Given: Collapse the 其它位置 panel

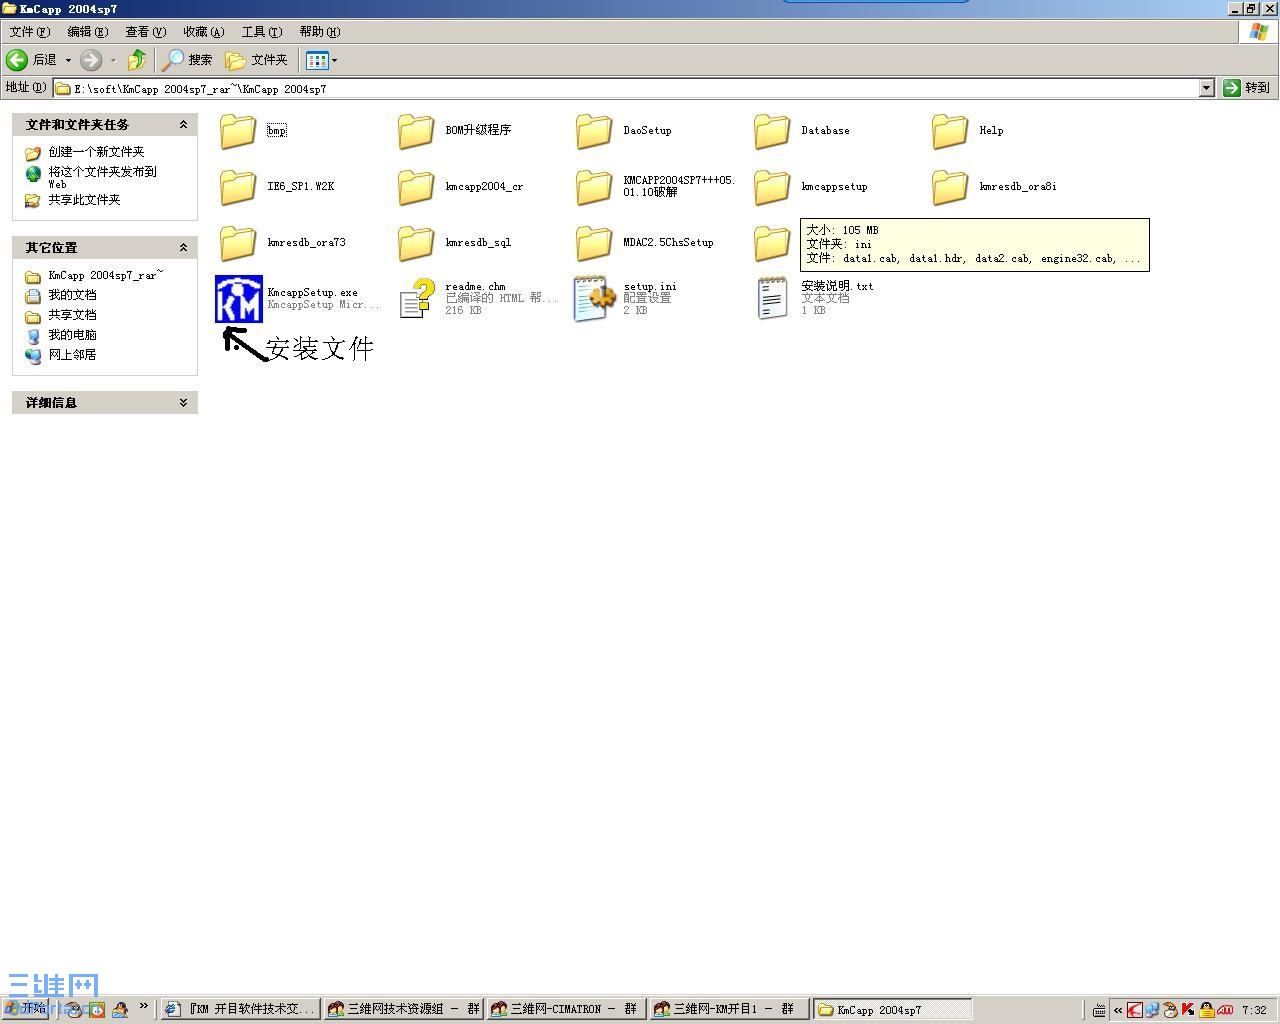Looking at the screenshot, I should 183,247.
